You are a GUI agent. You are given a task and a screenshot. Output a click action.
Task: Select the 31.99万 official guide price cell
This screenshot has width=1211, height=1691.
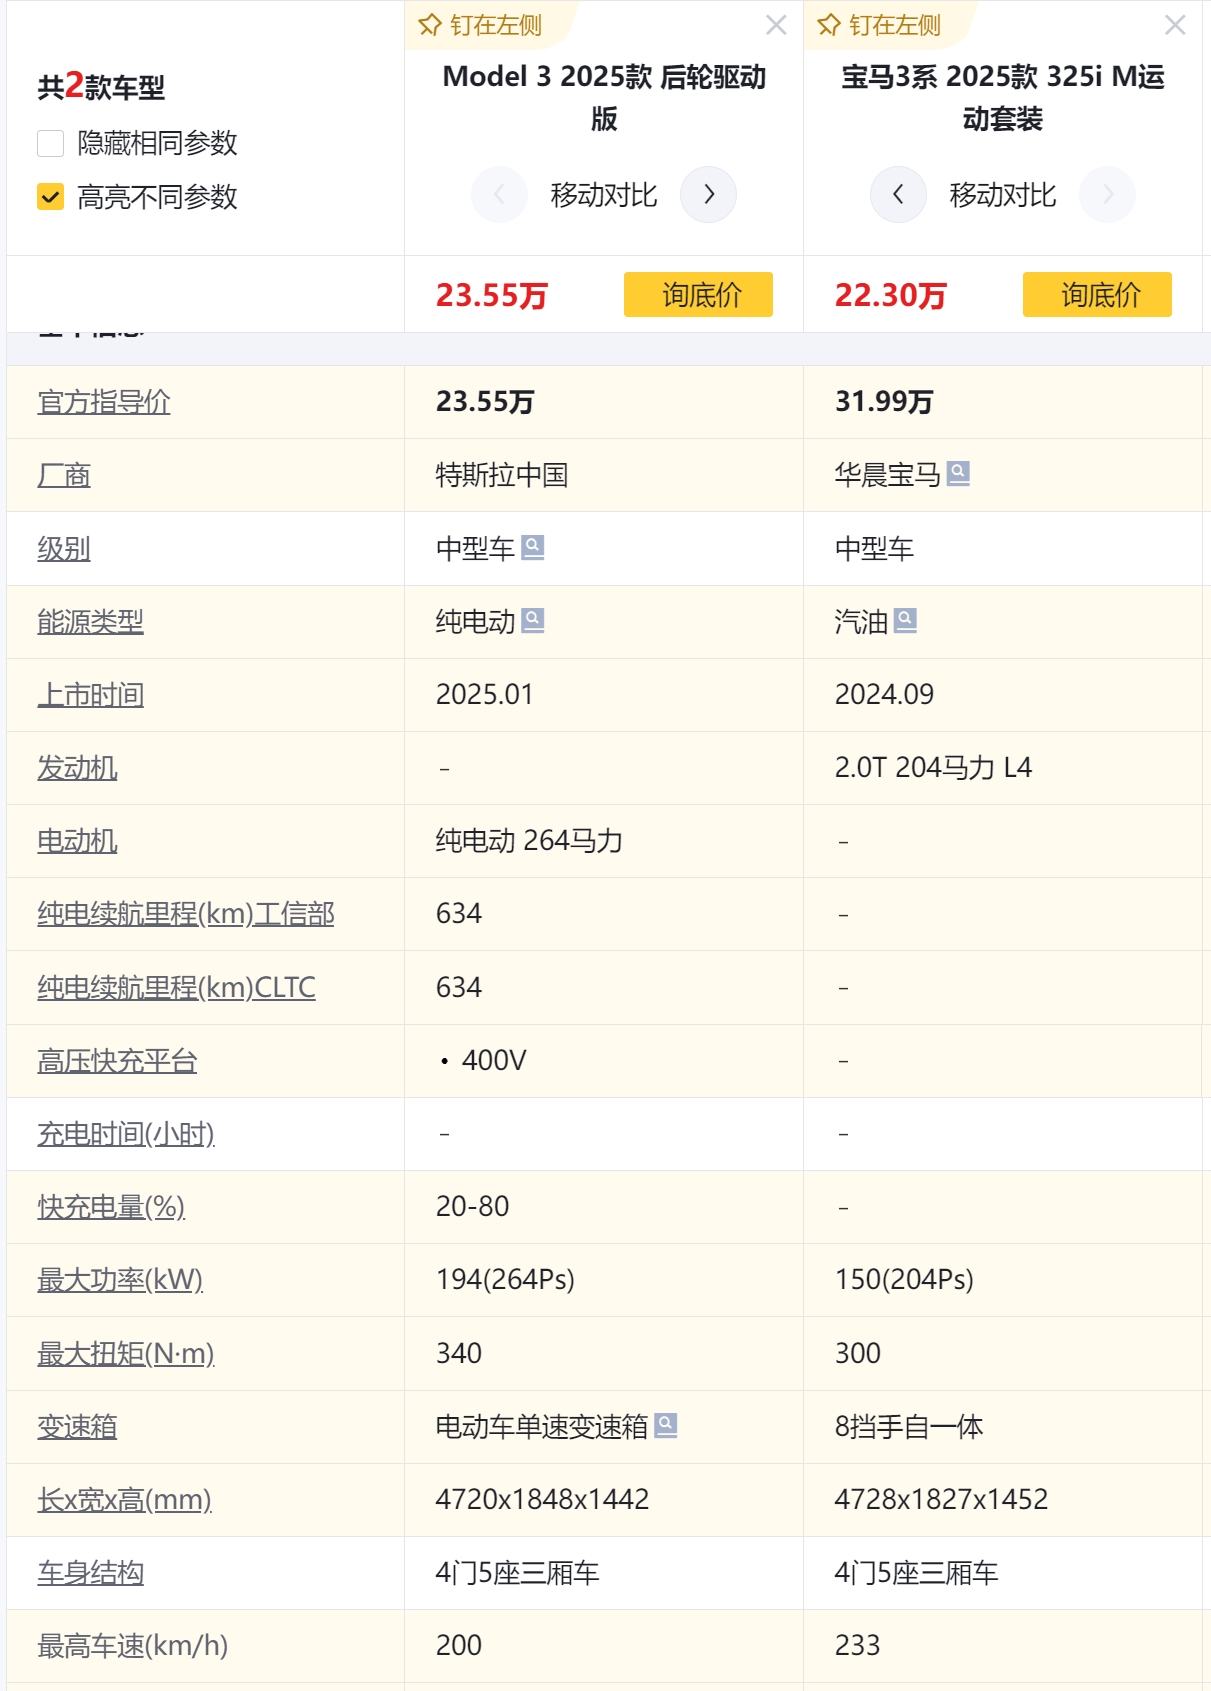coord(1003,402)
